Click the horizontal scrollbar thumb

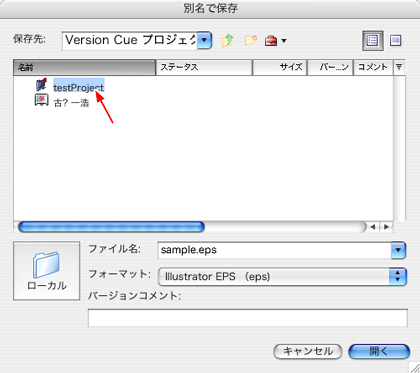111,227
